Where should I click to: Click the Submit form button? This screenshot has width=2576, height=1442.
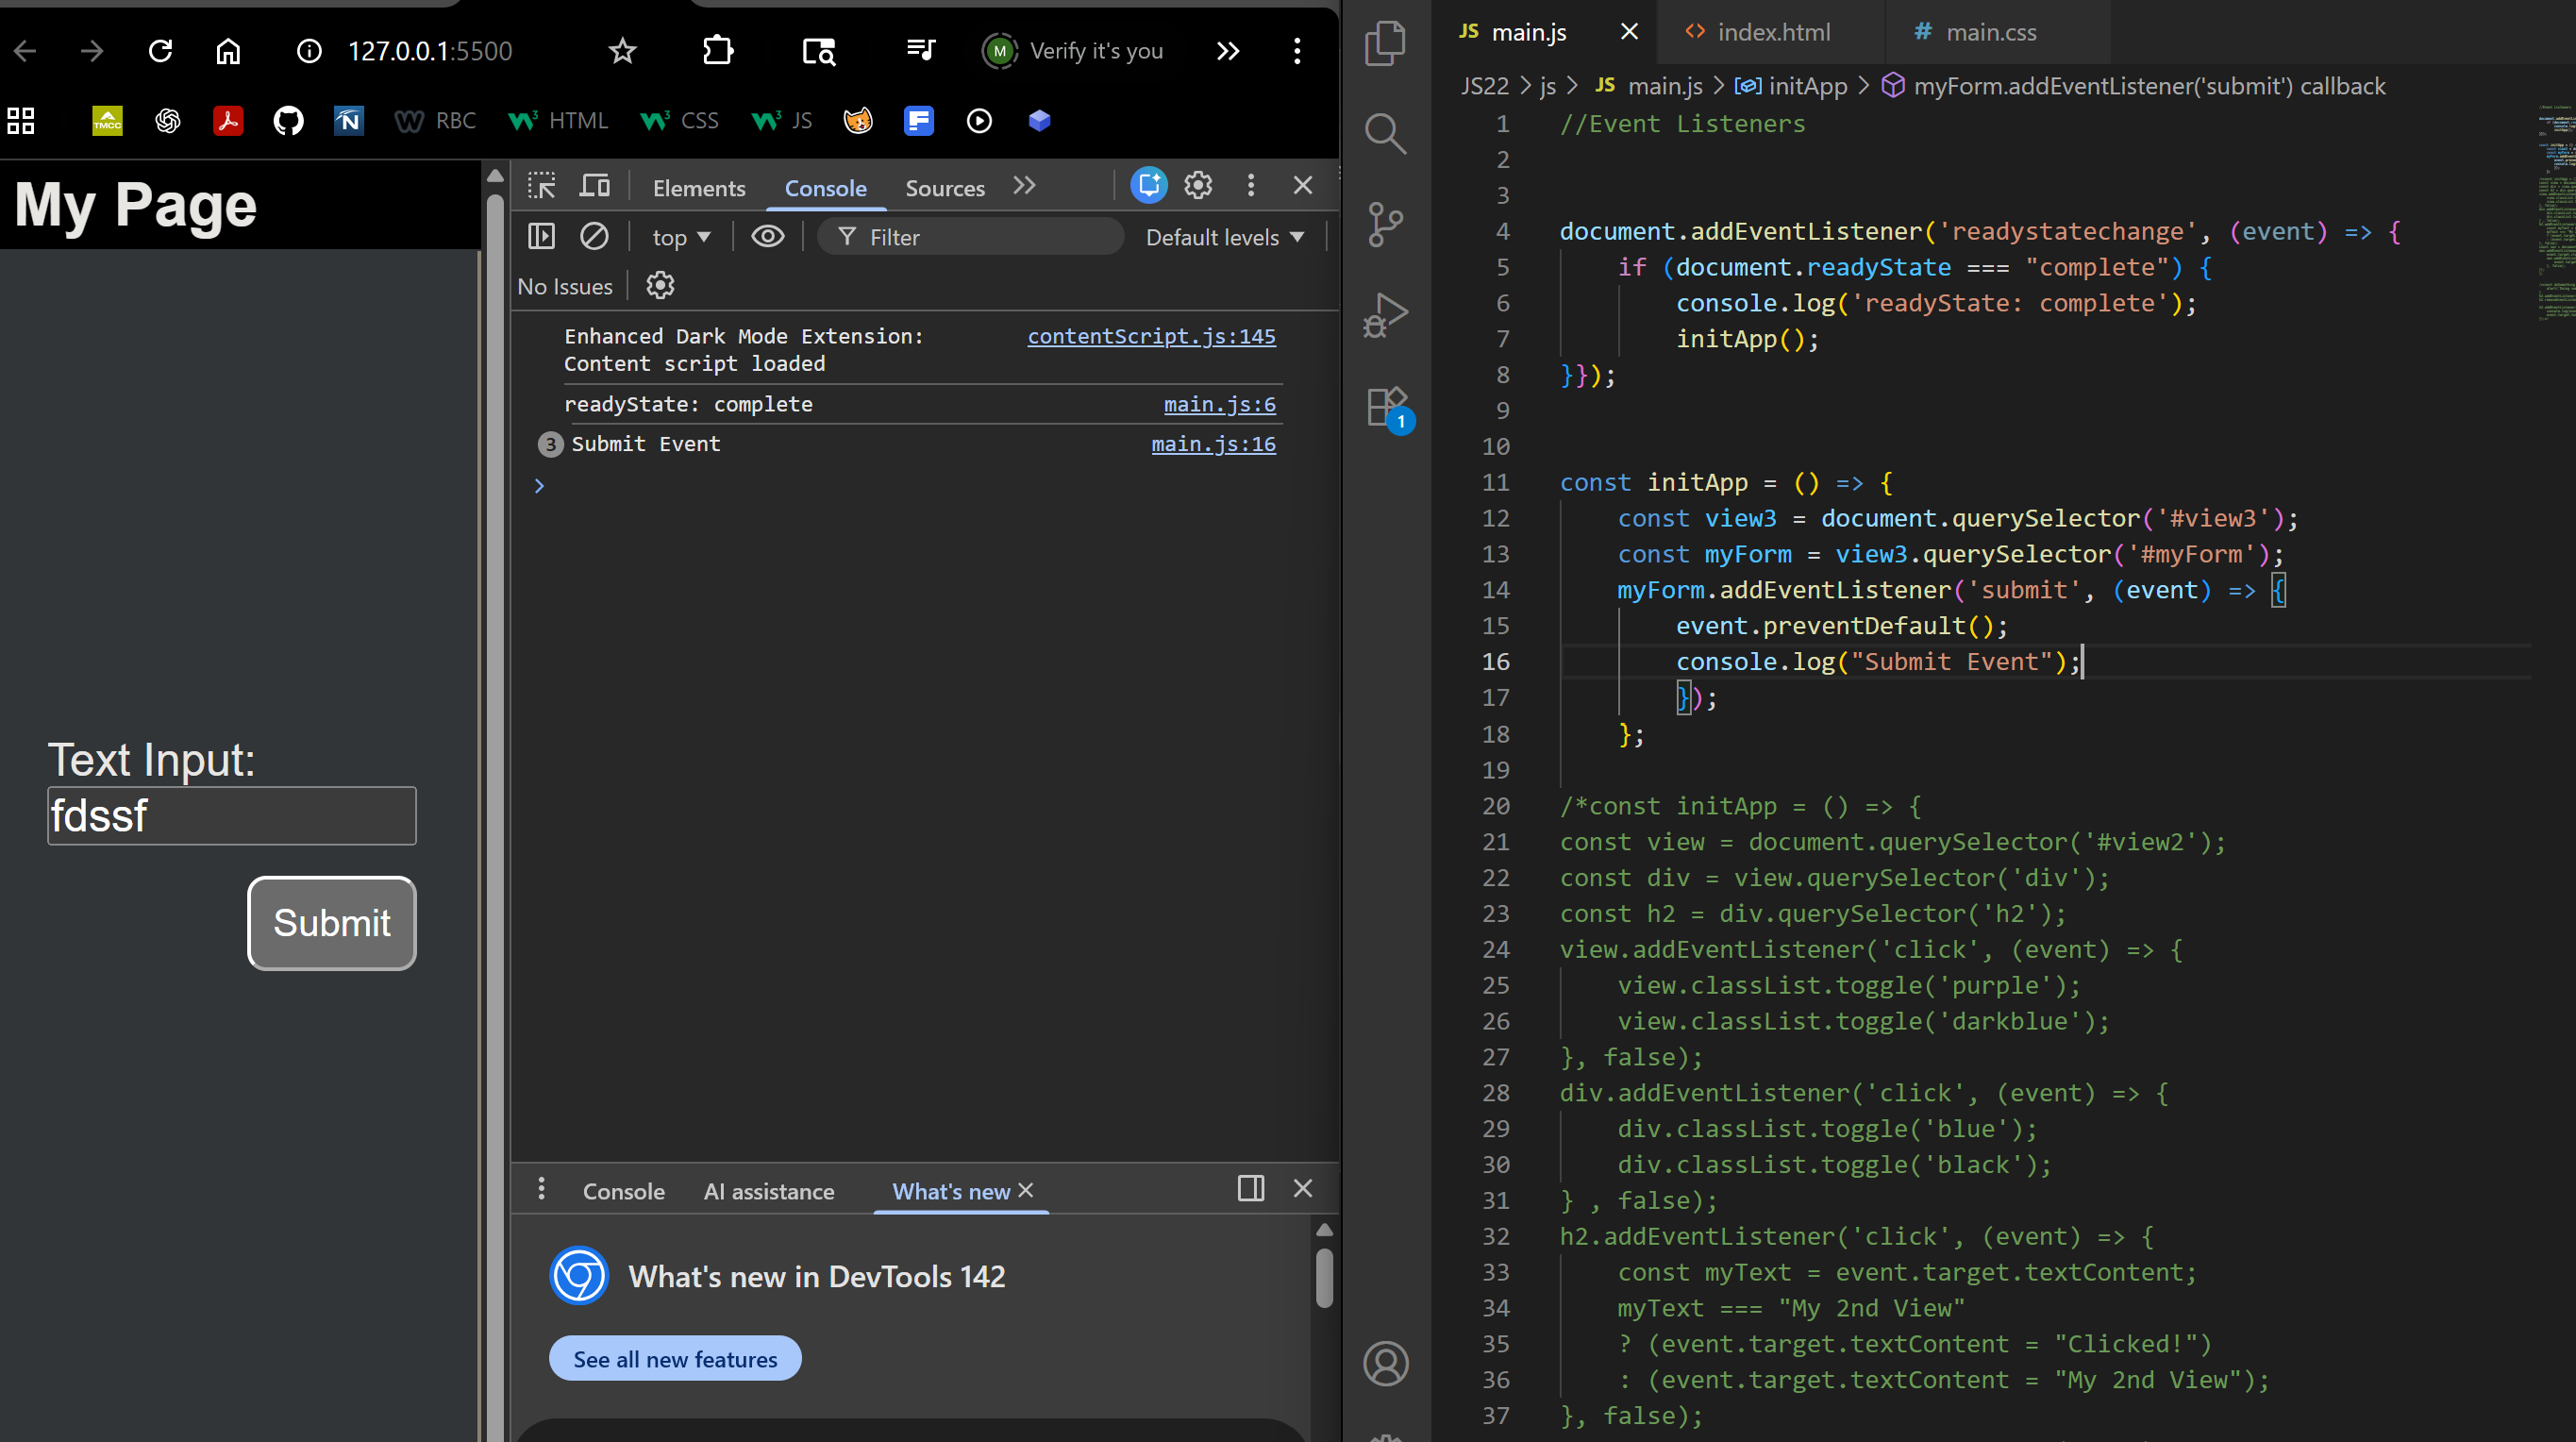[x=332, y=923]
